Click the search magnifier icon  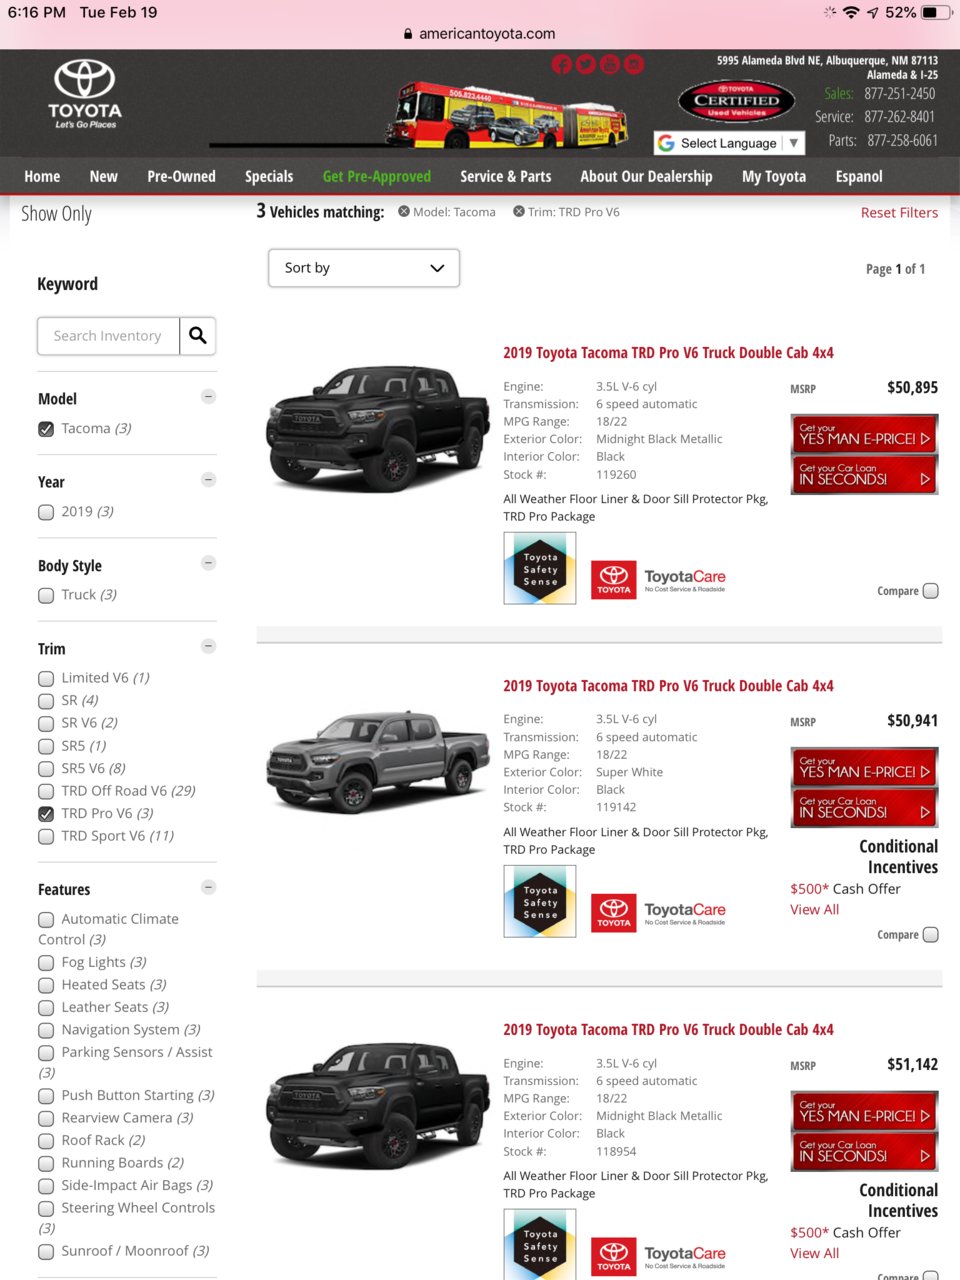(198, 336)
